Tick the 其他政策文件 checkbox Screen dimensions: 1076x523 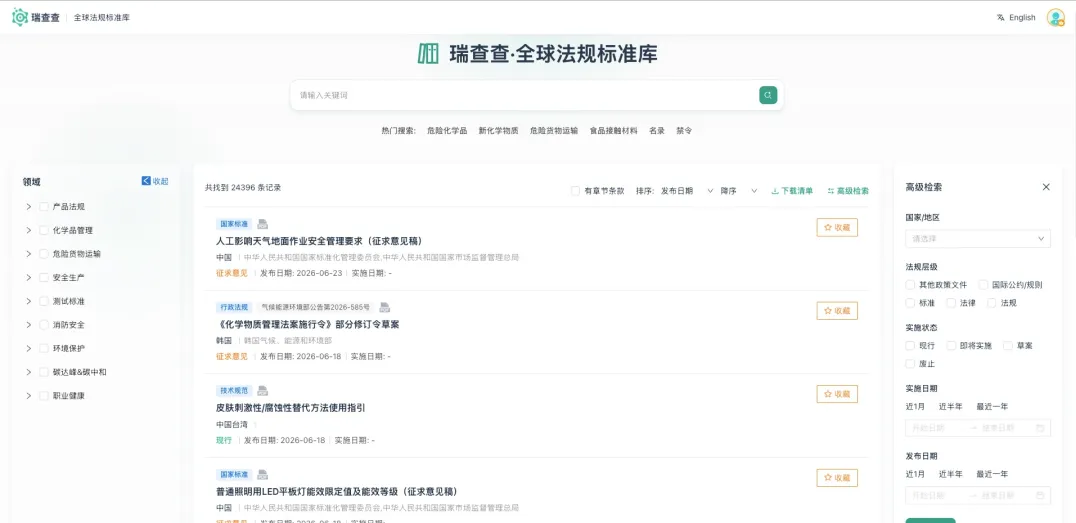[910, 284]
